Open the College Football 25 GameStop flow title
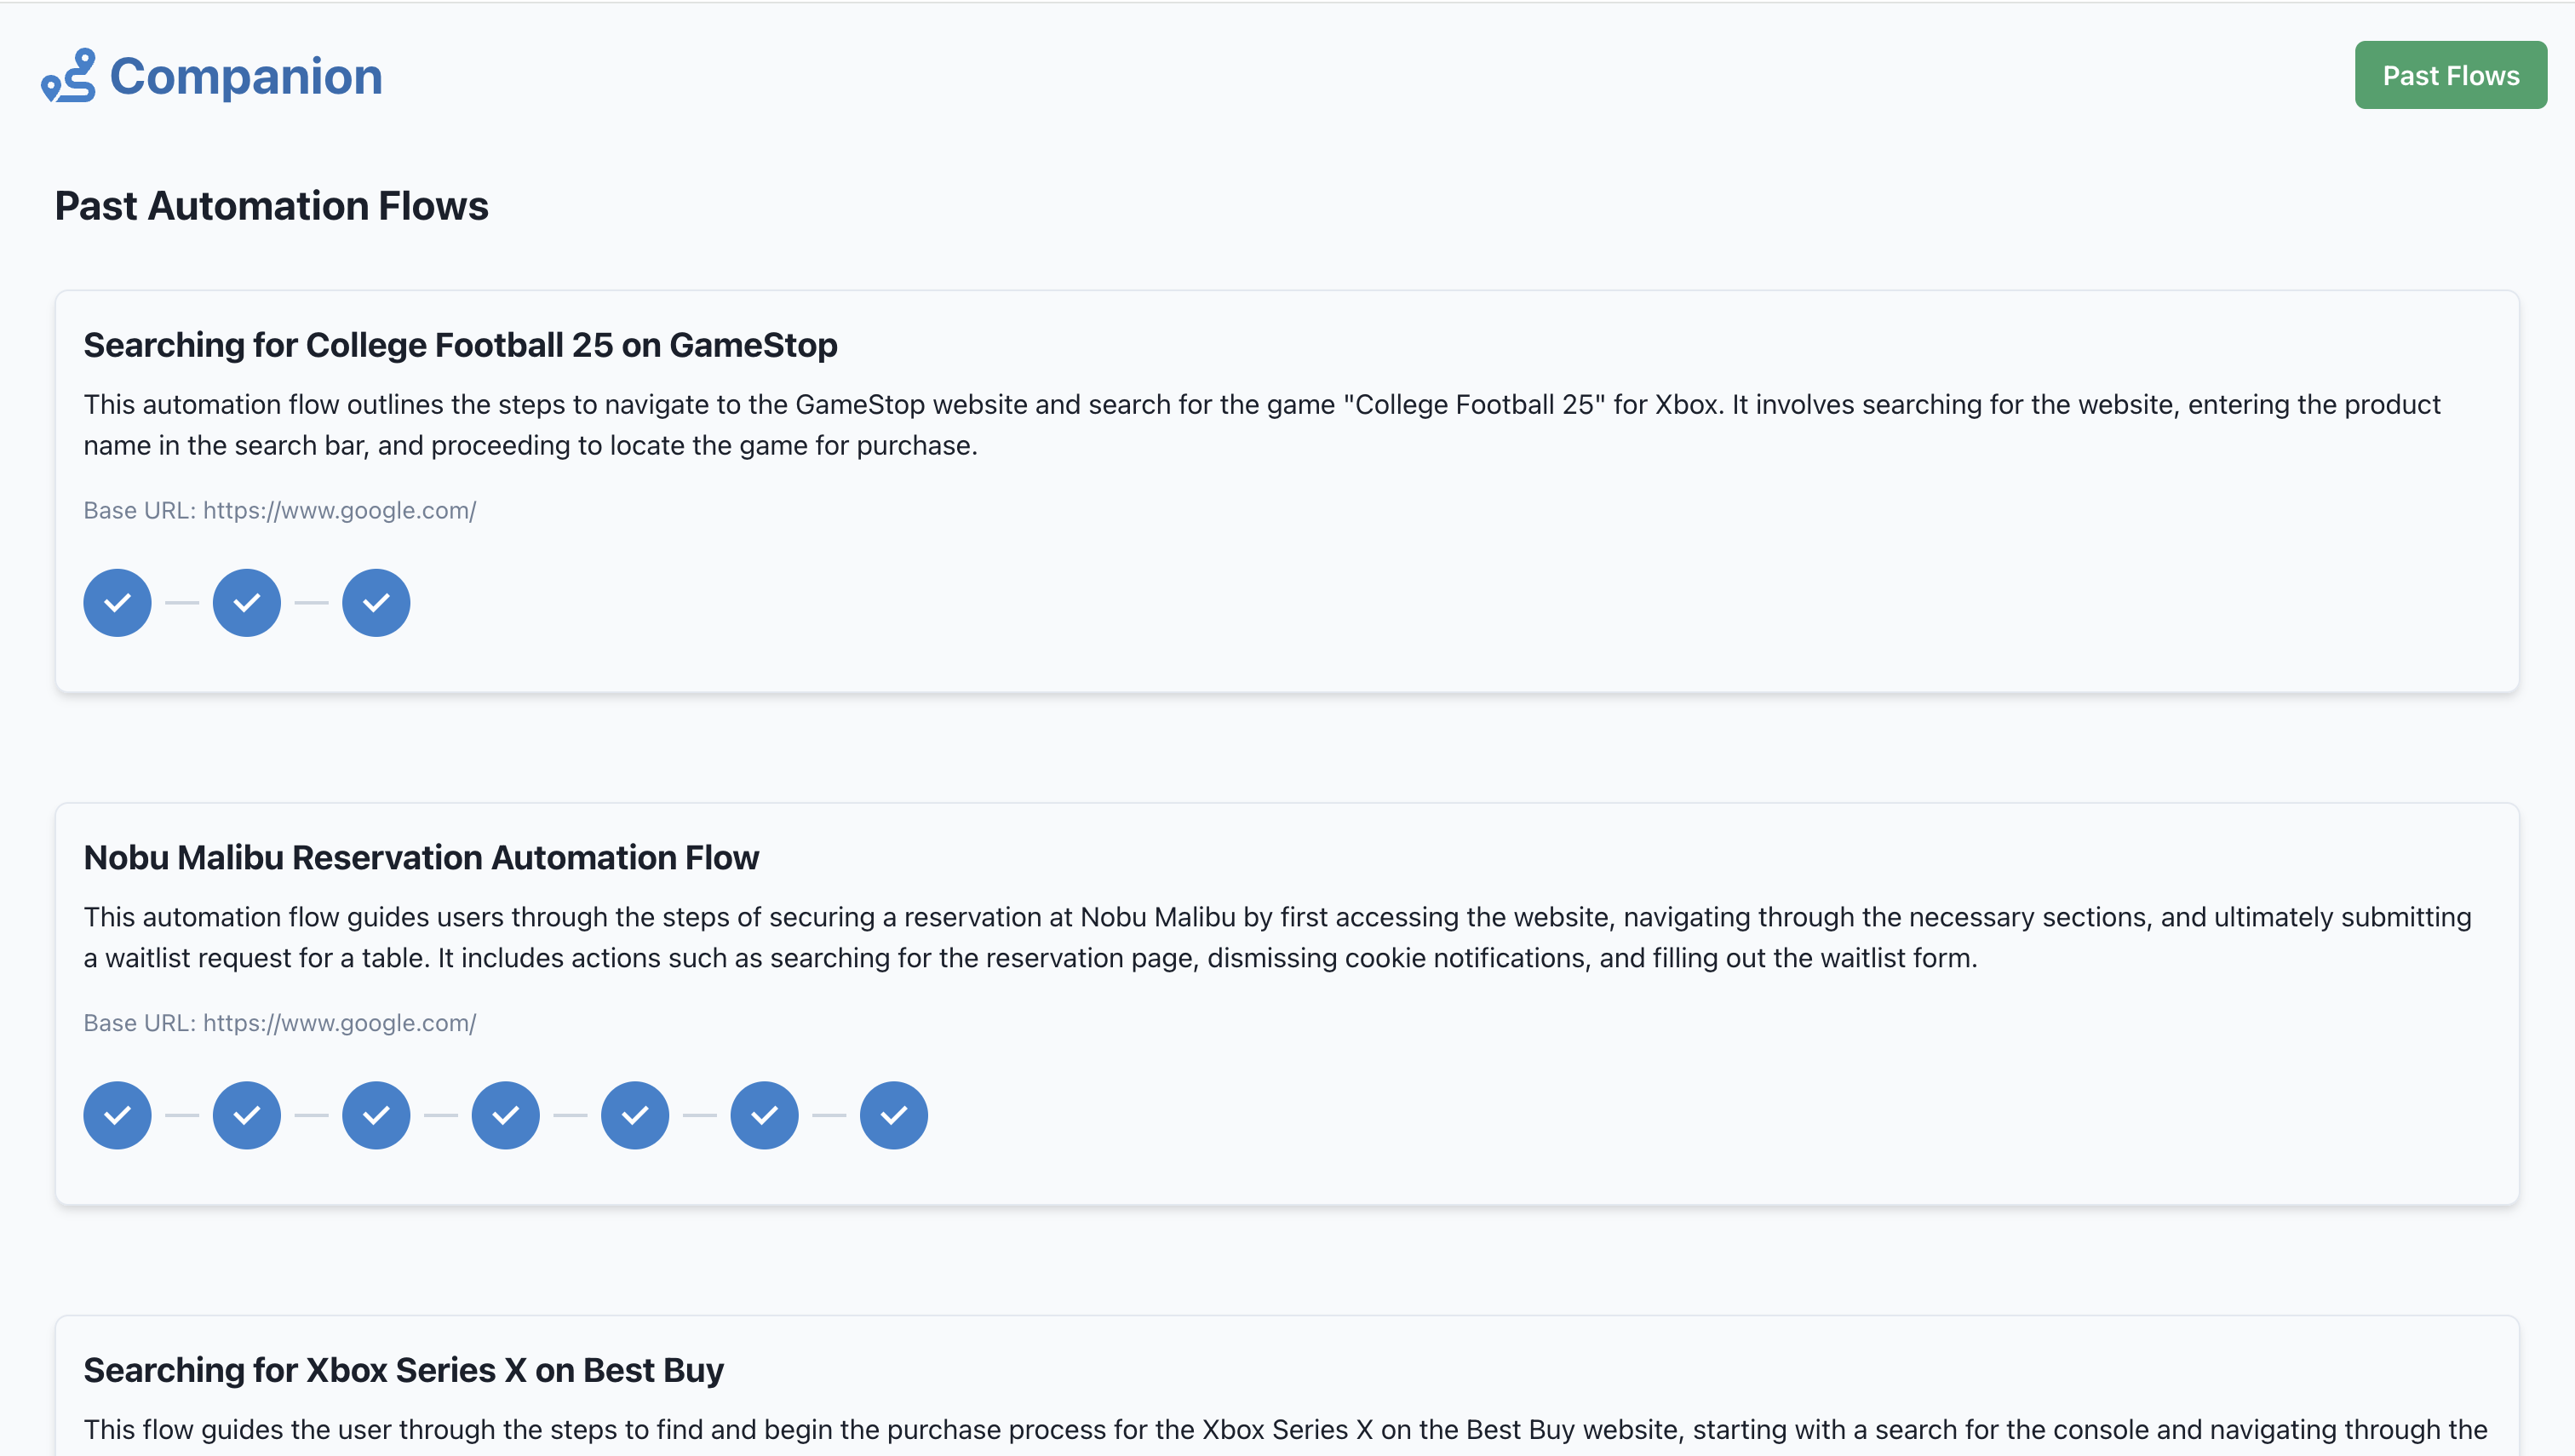 pos(460,345)
